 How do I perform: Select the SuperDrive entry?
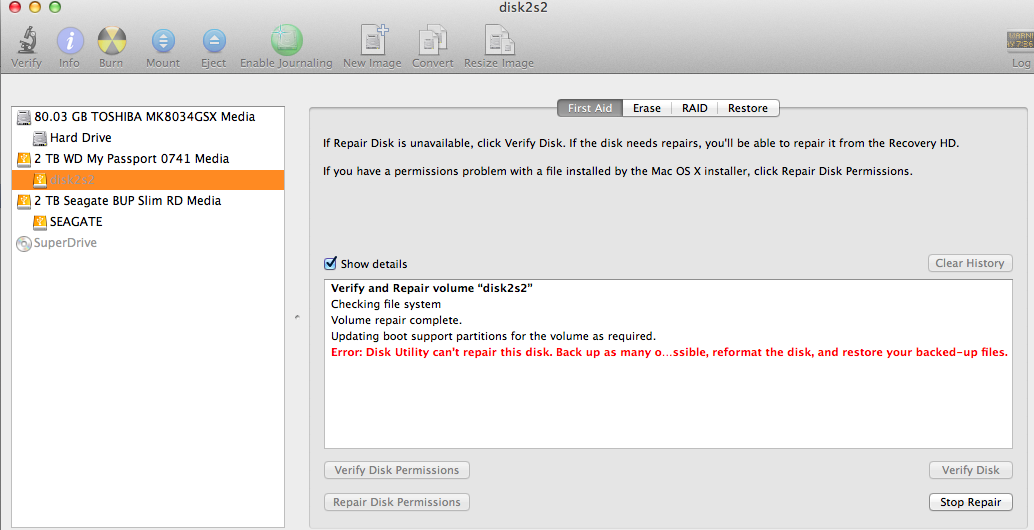(x=148, y=243)
